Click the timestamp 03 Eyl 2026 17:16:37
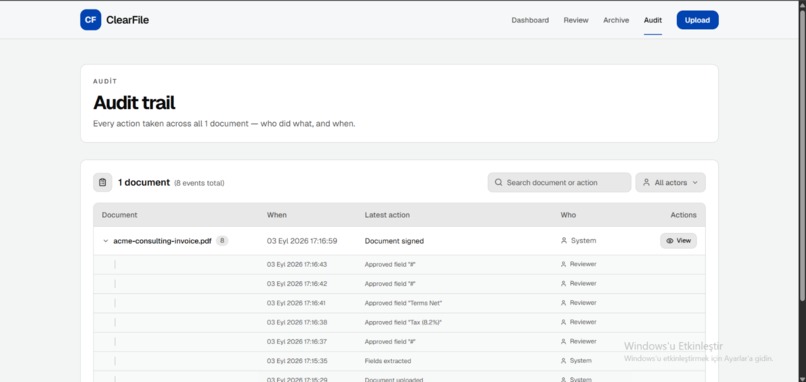The height and width of the screenshot is (382, 806). (x=297, y=341)
